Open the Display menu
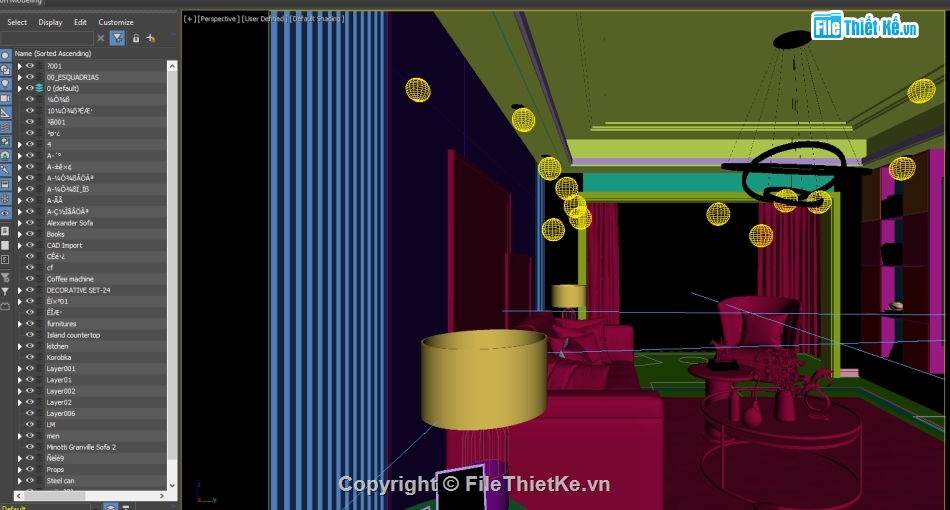Viewport: 950px width, 510px height. point(50,22)
